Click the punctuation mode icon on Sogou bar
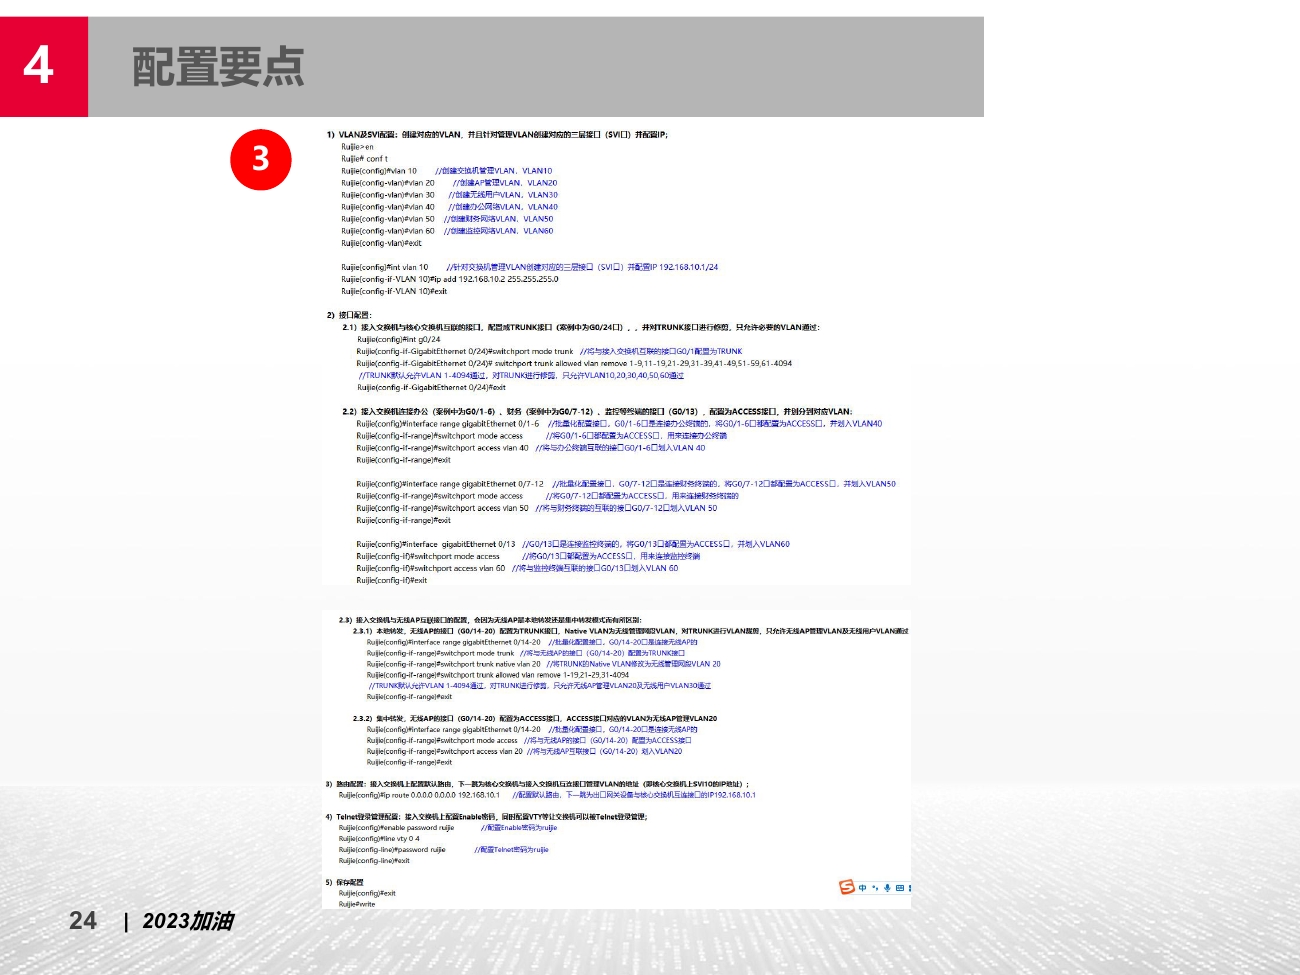Screen dimensions: 1300x975 [874, 888]
